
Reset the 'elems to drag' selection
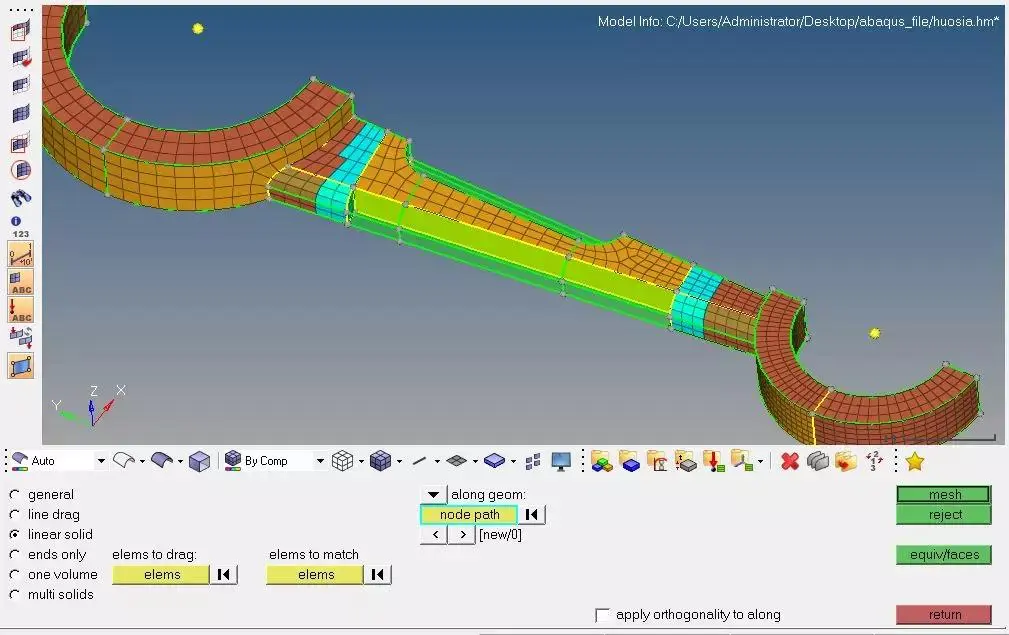point(224,575)
